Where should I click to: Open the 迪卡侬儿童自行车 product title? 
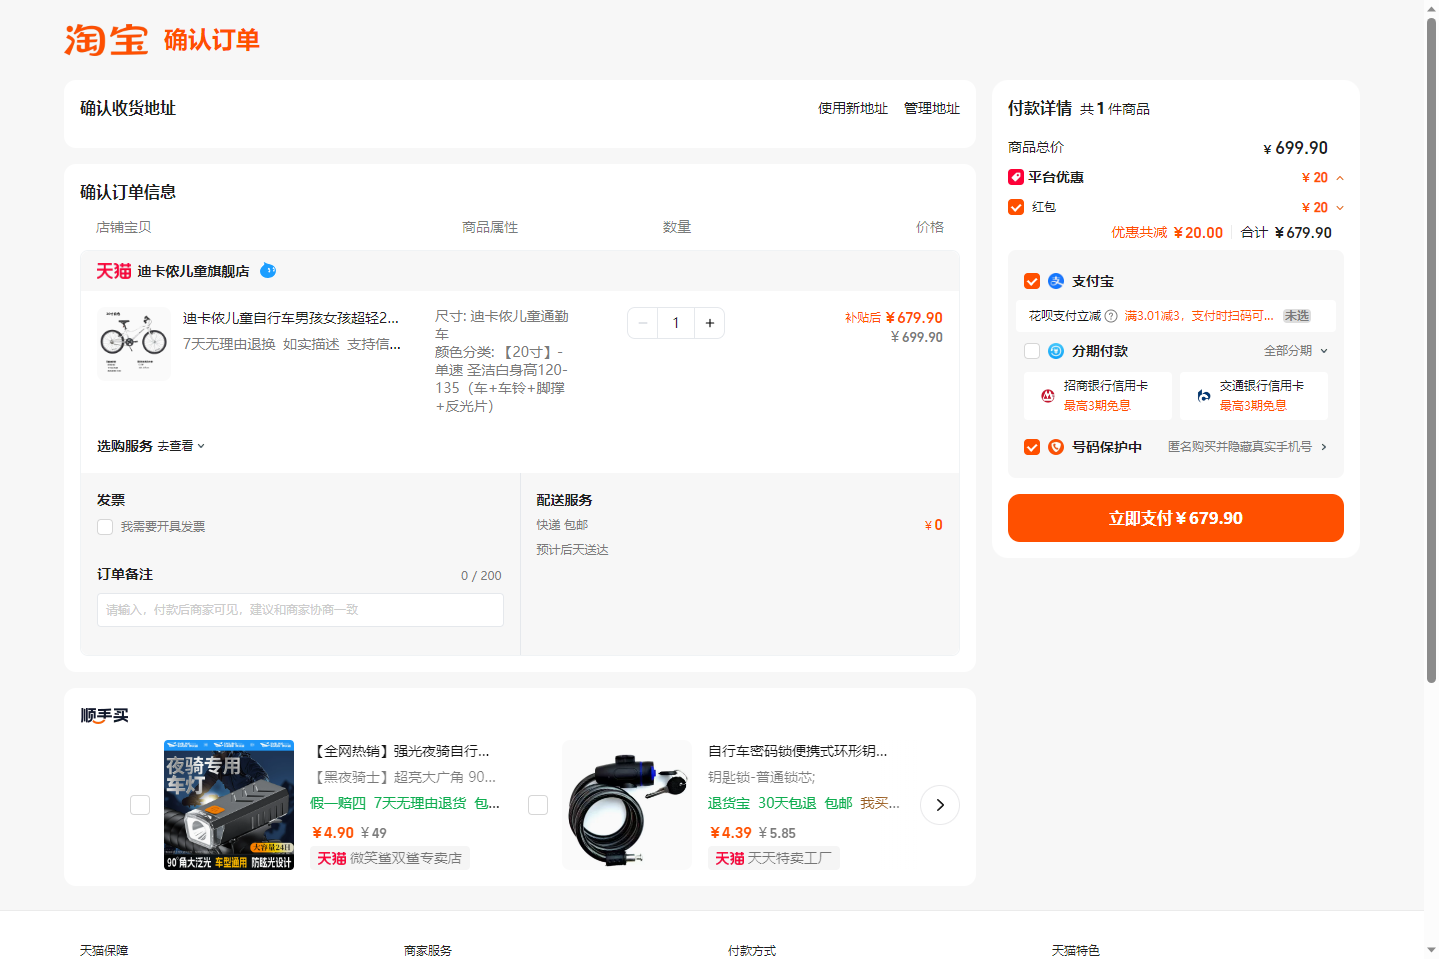pyautogui.click(x=291, y=318)
